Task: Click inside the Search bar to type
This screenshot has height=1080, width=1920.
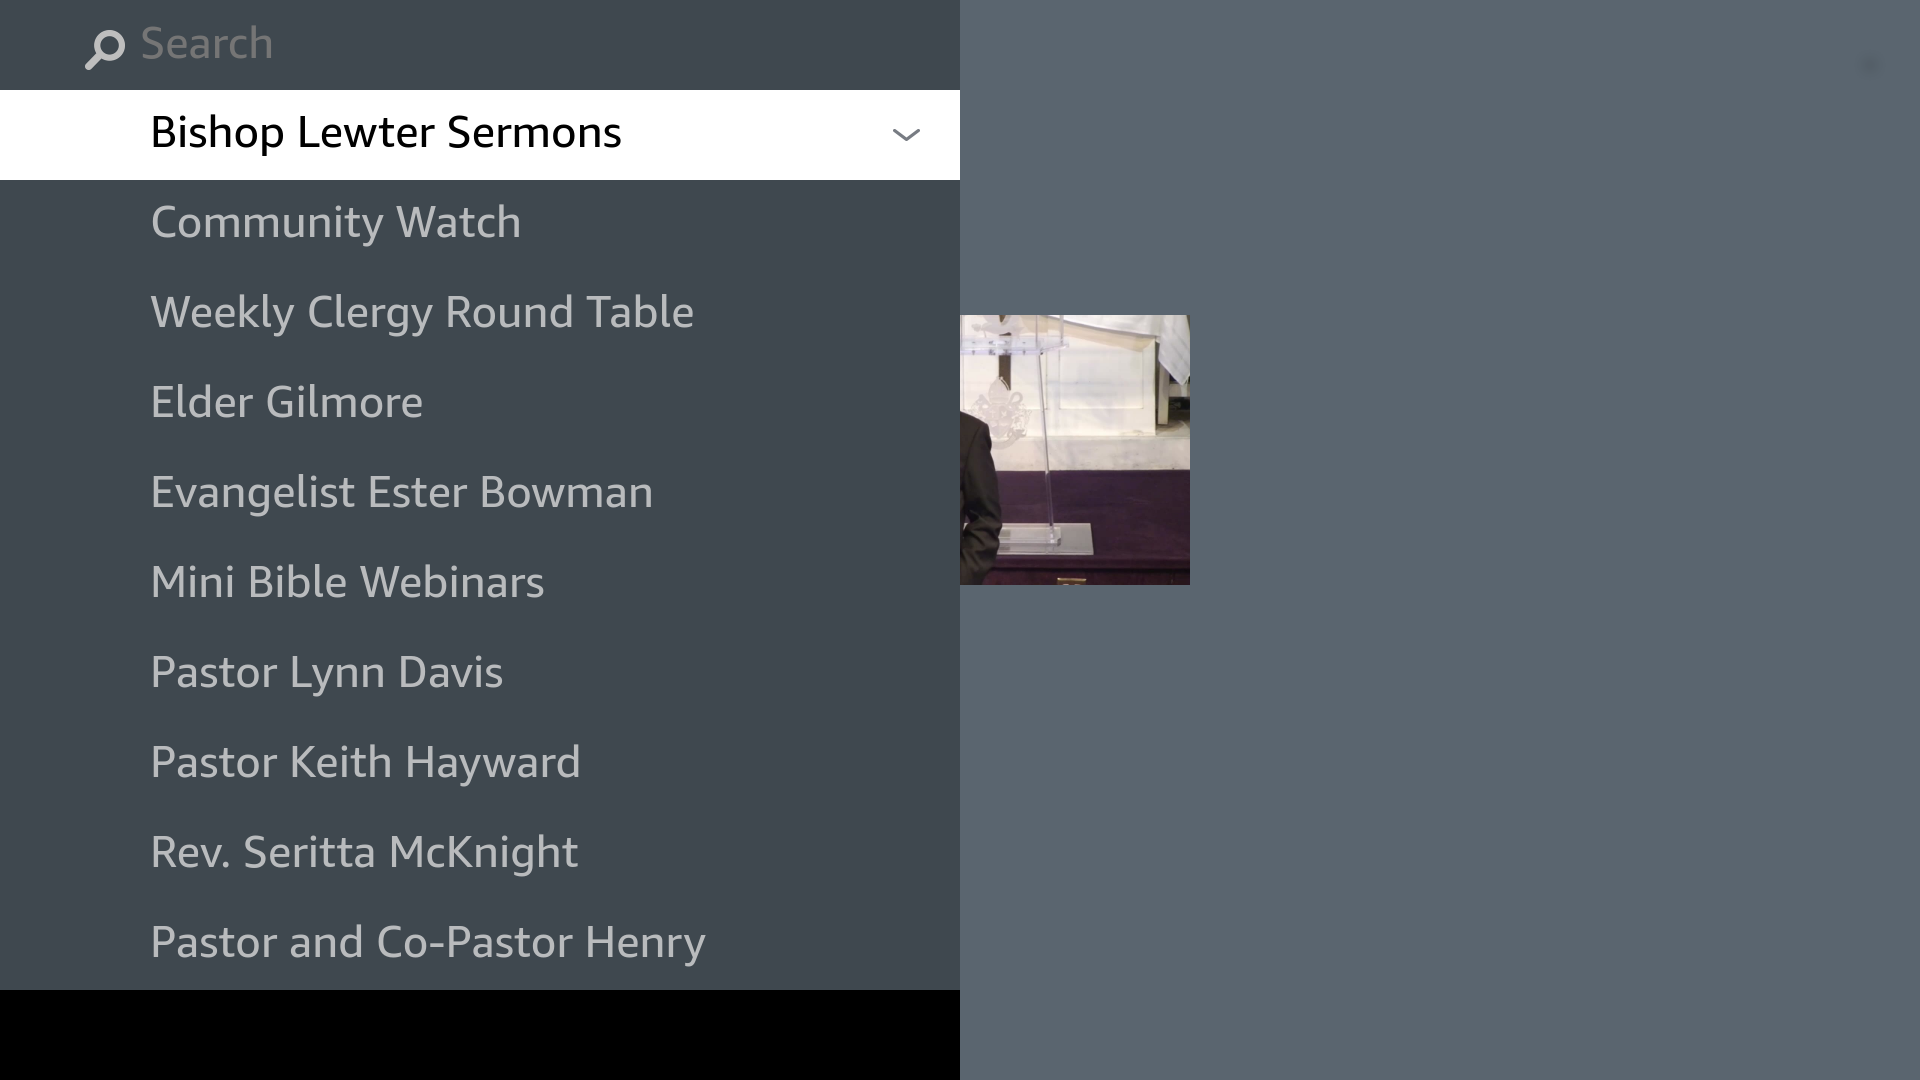Action: tap(300, 44)
